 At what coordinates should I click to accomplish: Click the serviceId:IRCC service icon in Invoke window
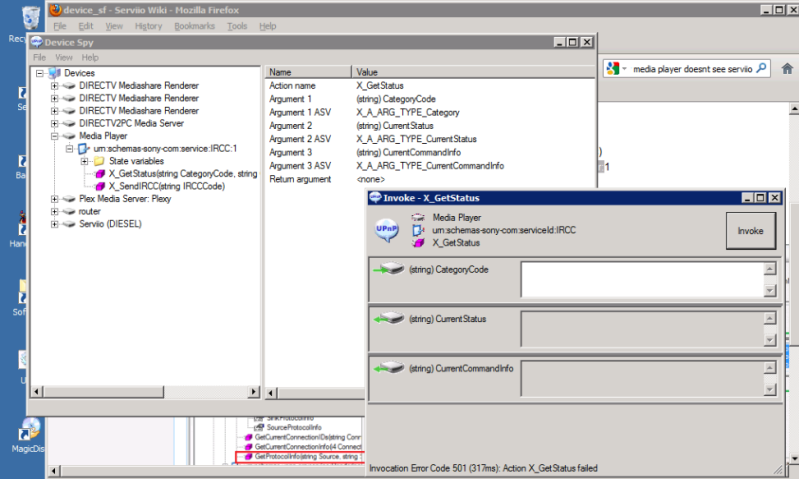pos(418,230)
